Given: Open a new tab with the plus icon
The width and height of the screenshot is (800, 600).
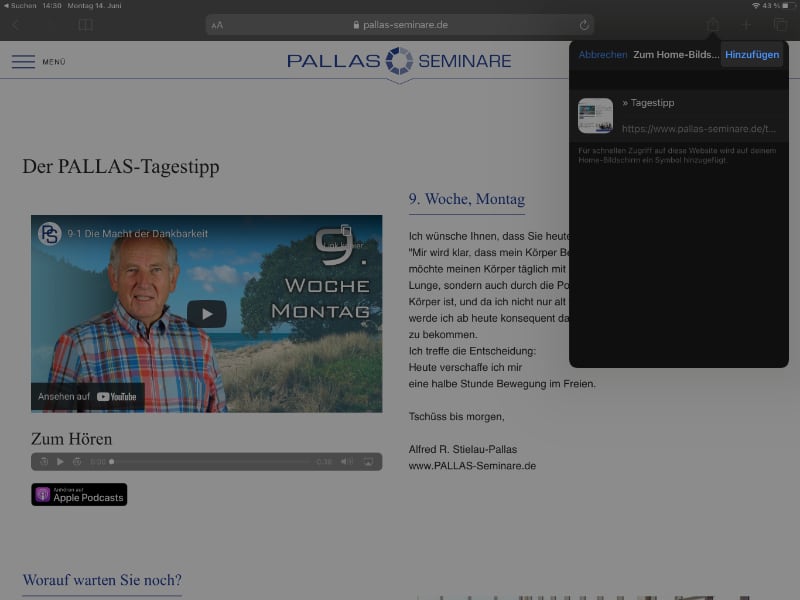Looking at the screenshot, I should coord(746,24).
